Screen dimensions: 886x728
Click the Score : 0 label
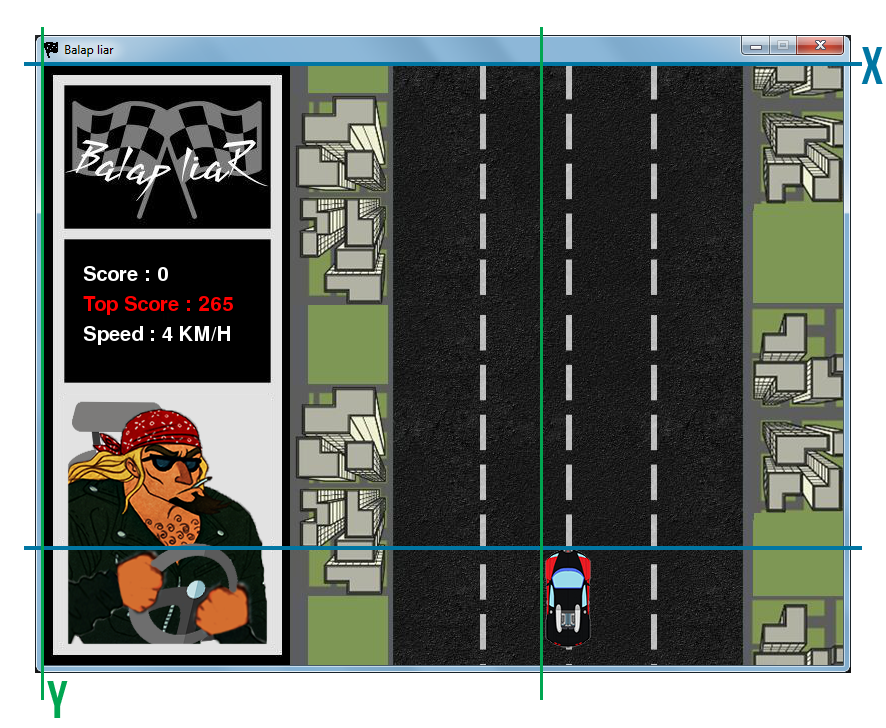126,274
